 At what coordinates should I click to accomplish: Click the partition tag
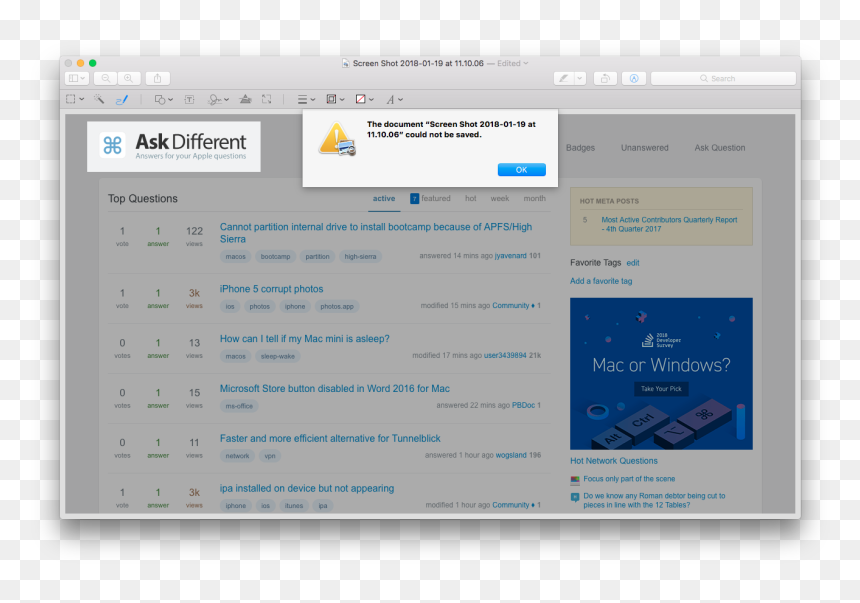point(318,256)
